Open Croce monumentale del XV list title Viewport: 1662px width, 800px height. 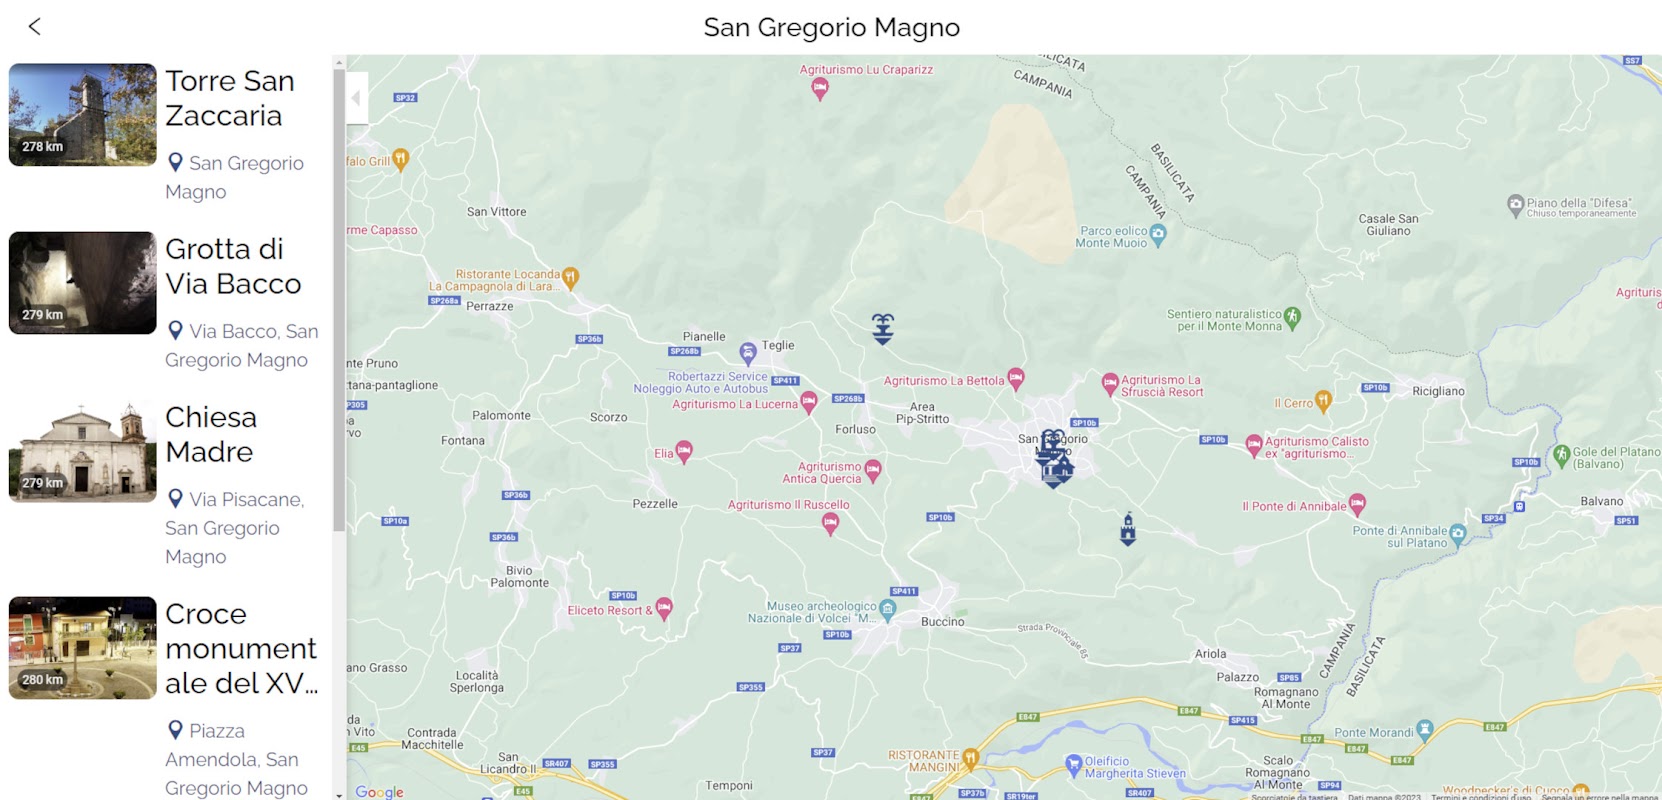[242, 648]
